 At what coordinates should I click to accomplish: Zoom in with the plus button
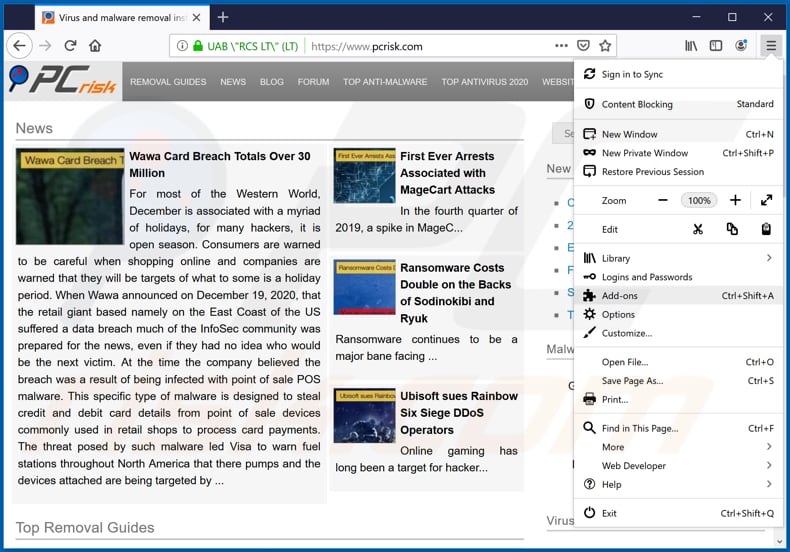click(x=735, y=200)
